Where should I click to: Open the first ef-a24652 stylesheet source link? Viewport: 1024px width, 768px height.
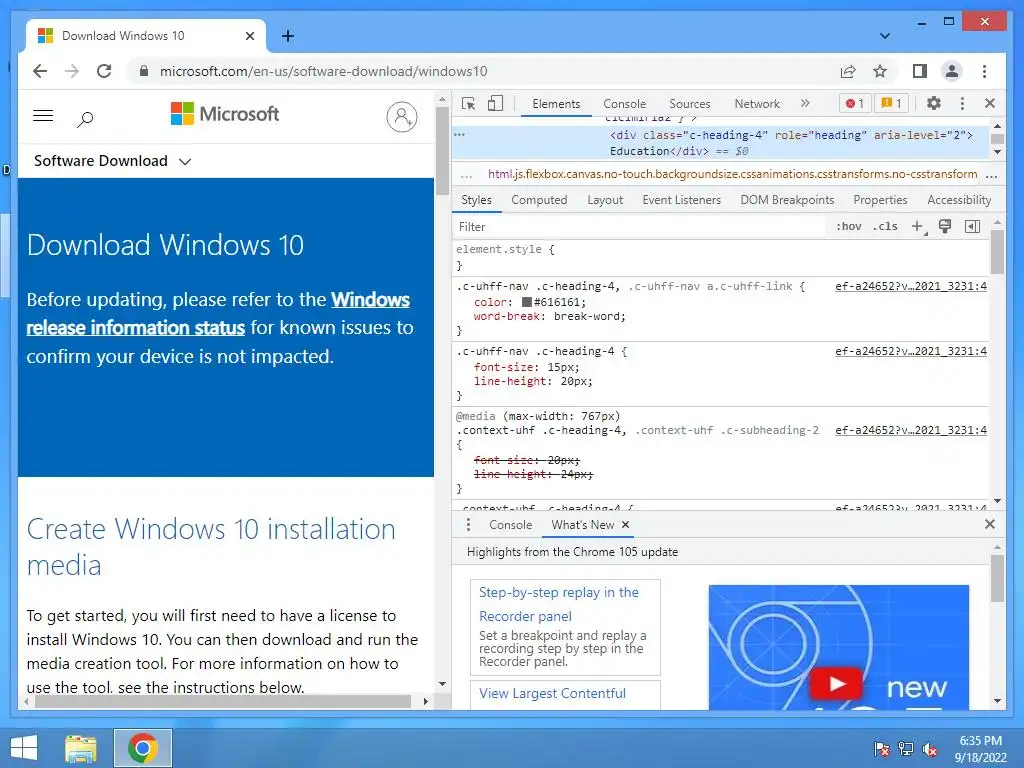click(x=910, y=286)
